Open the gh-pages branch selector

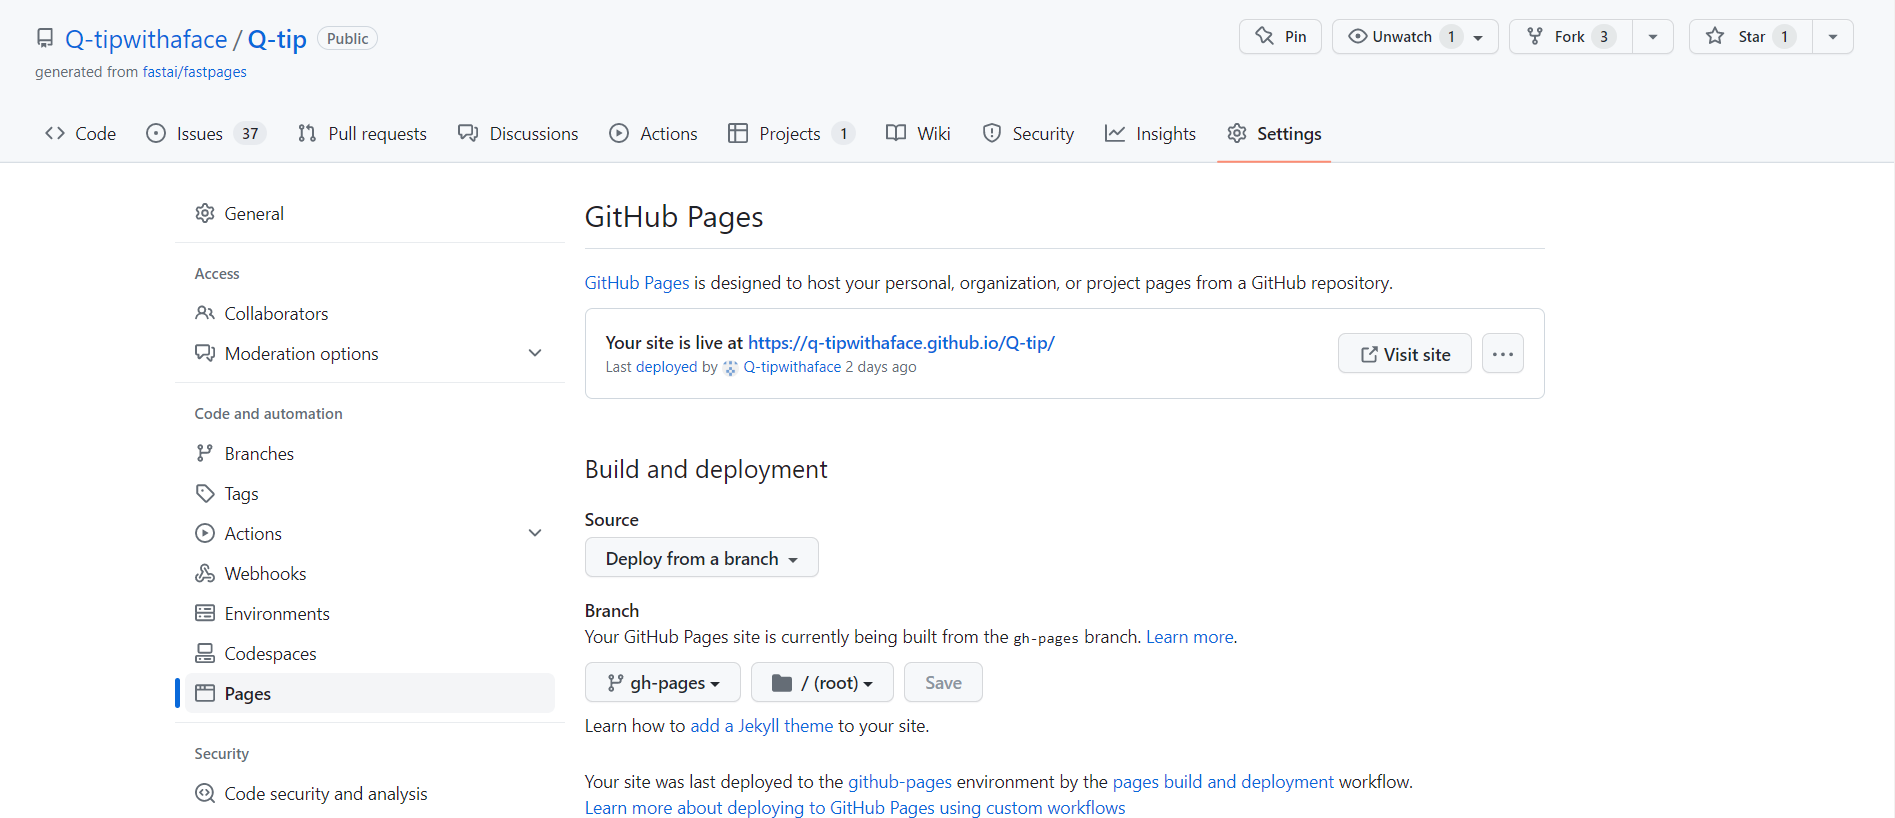pos(663,682)
